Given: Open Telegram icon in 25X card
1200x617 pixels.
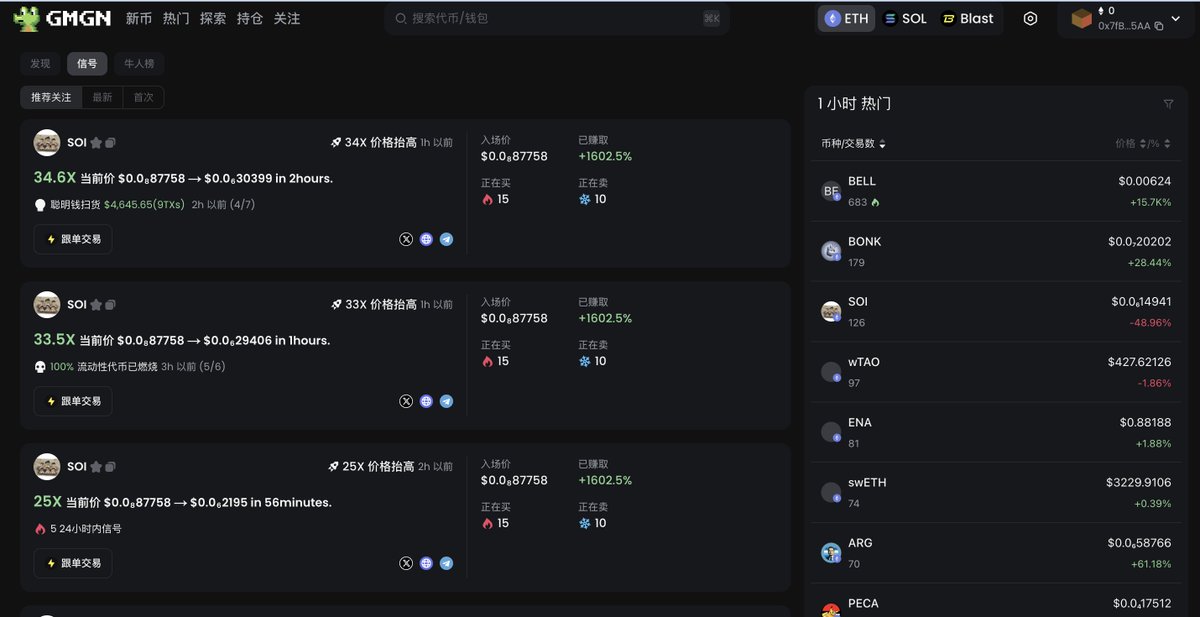Looking at the screenshot, I should pos(446,563).
